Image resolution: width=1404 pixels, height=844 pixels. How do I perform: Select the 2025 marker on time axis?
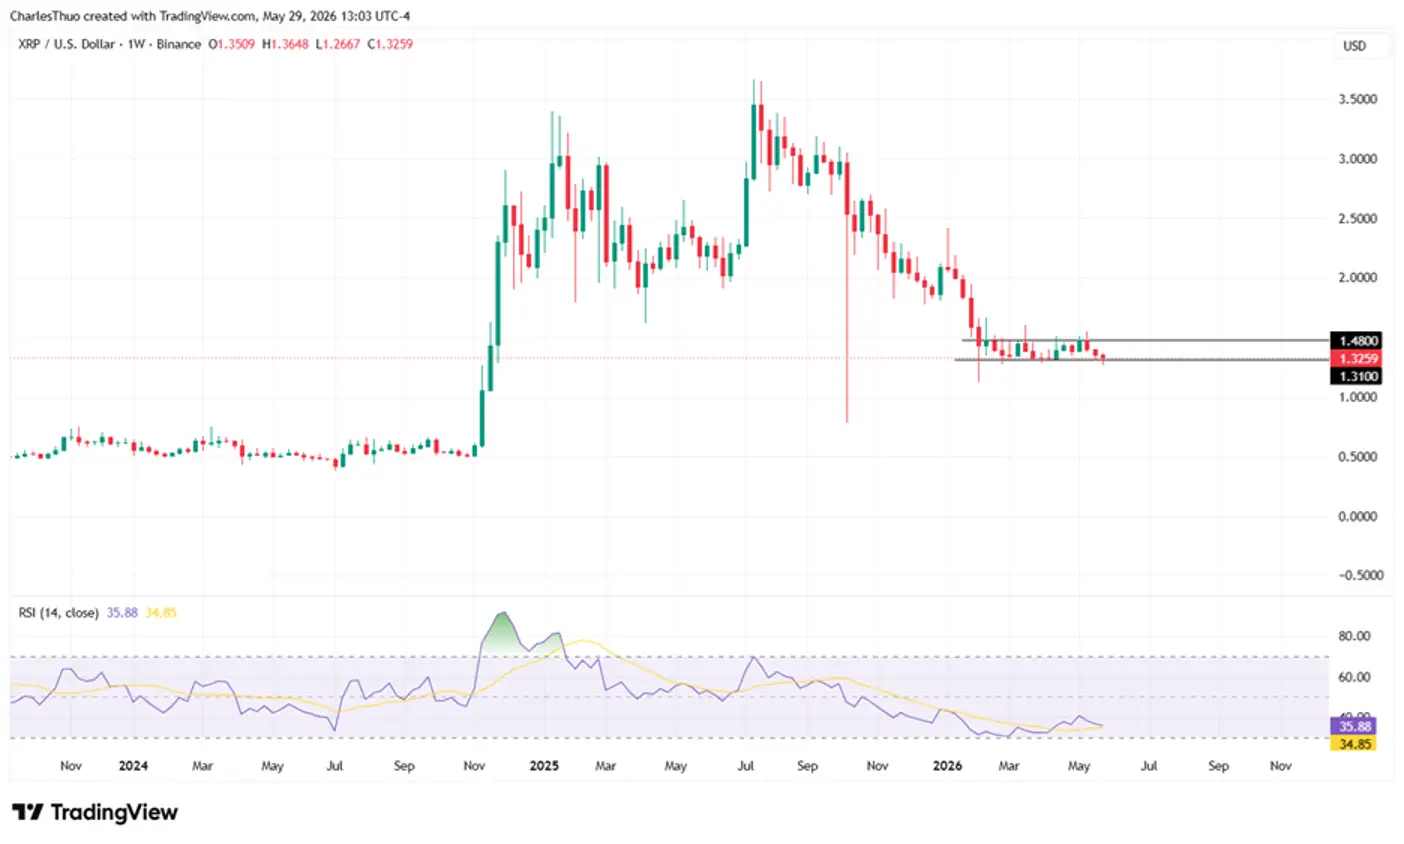click(x=544, y=766)
